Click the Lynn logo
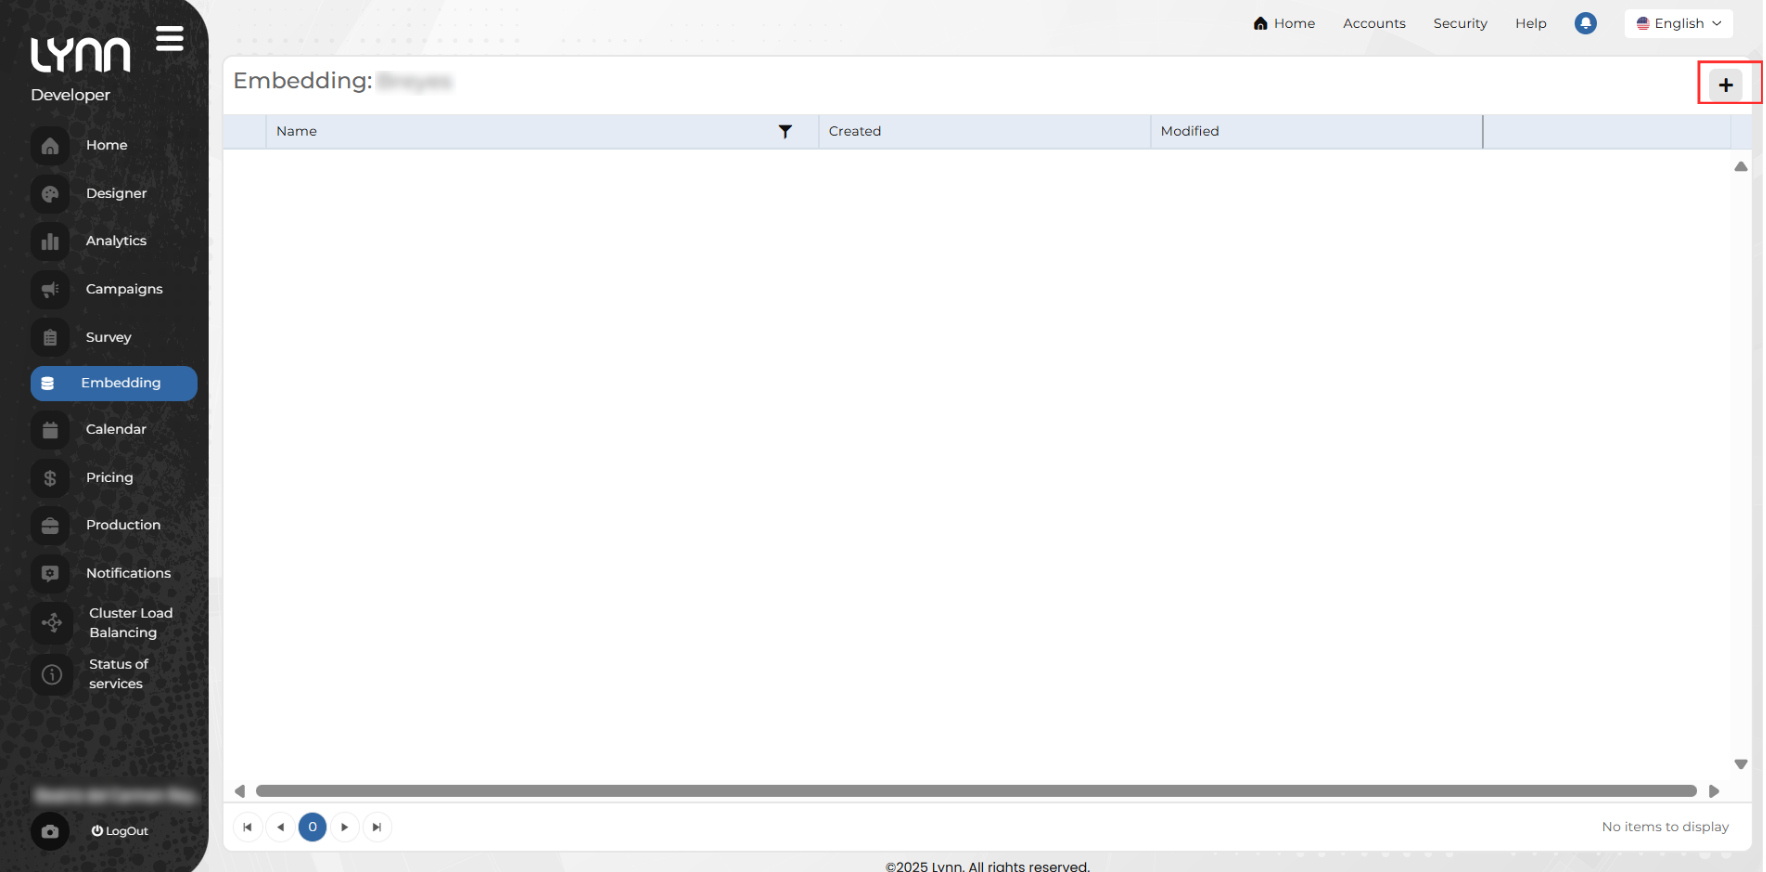 (x=80, y=55)
